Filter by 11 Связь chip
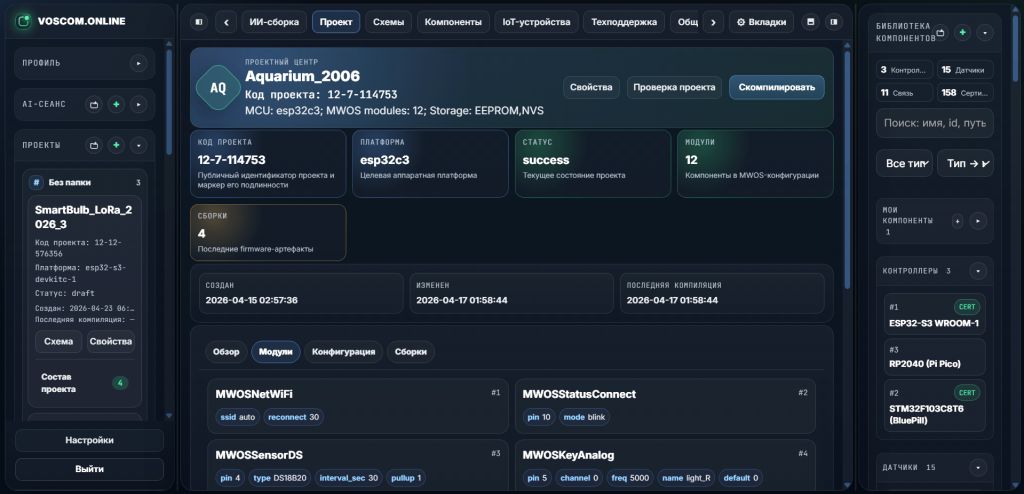This screenshot has height=494, width=1024. coord(904,93)
